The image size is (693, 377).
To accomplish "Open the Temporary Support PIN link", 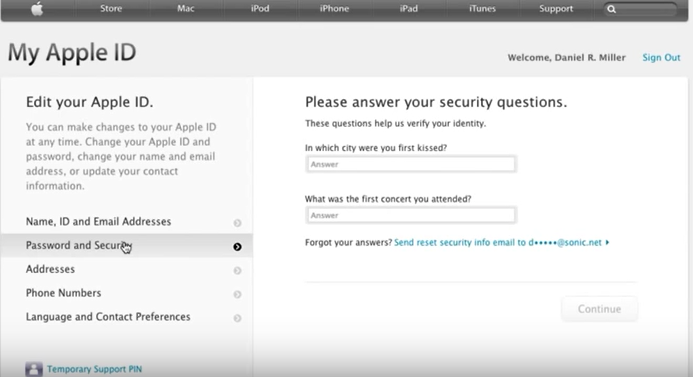I will pyautogui.click(x=95, y=369).
